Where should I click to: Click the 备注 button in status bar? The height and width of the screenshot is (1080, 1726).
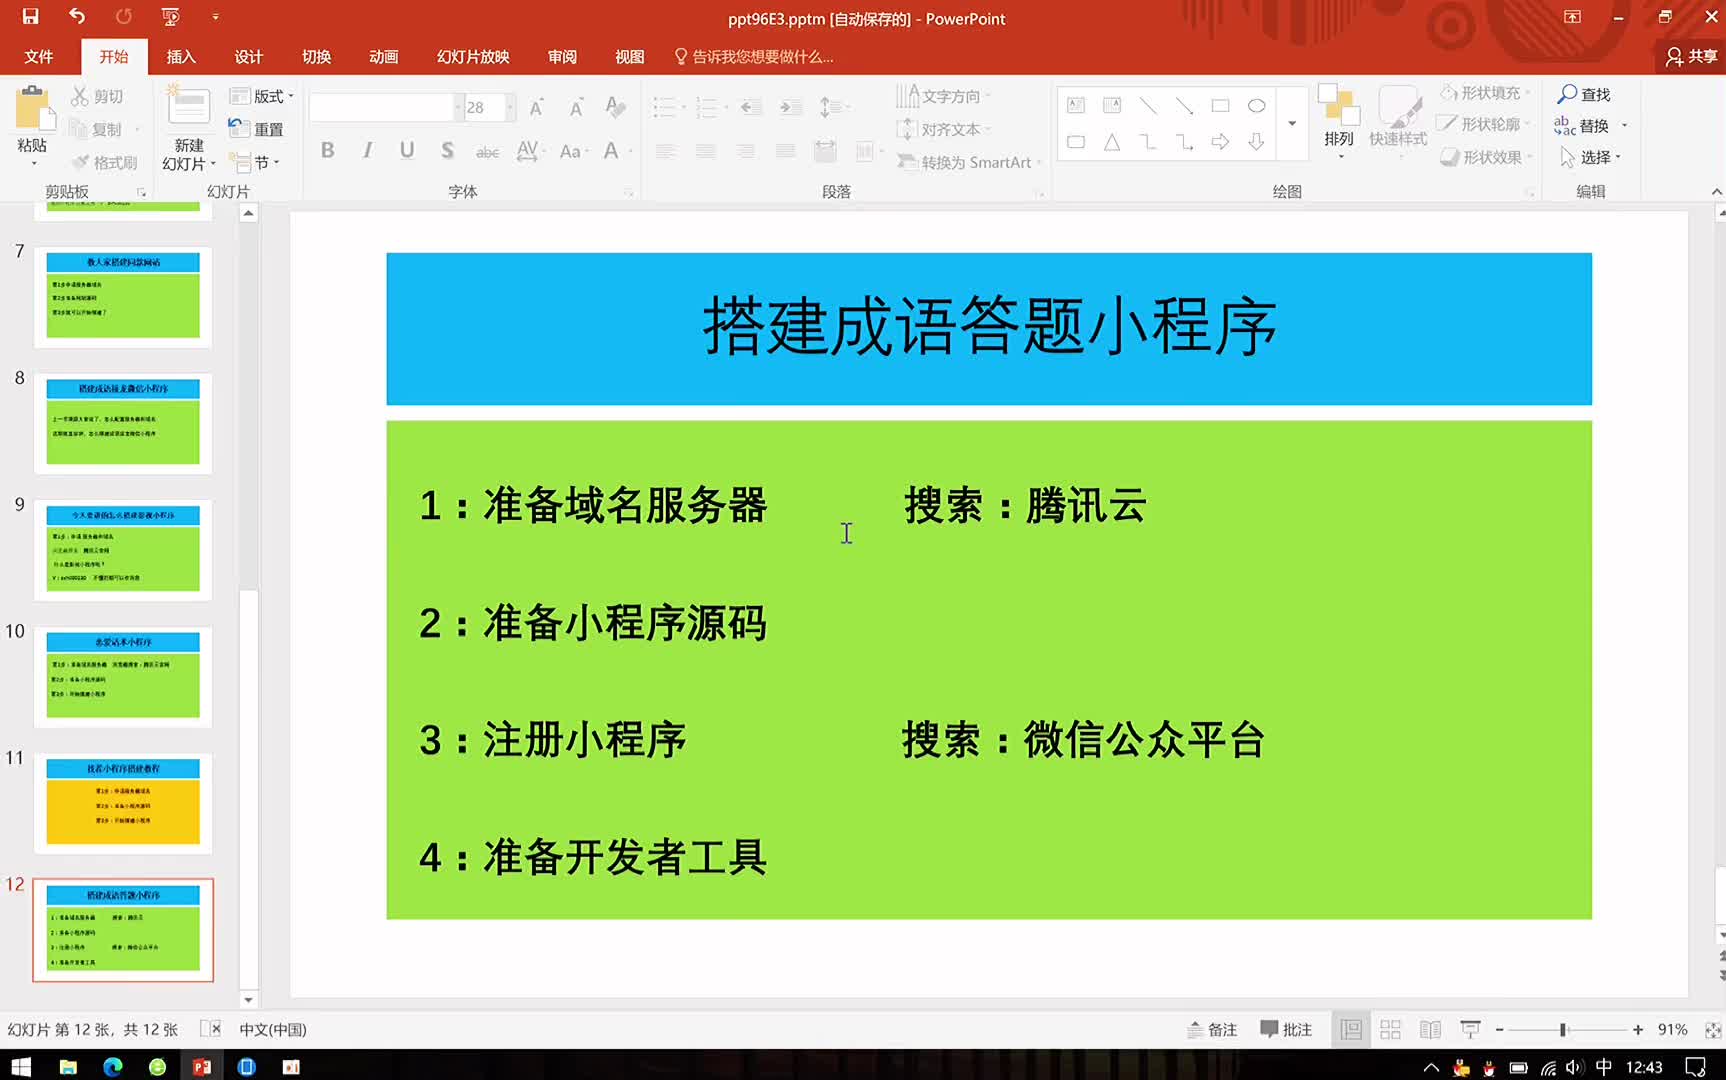1212,1029
